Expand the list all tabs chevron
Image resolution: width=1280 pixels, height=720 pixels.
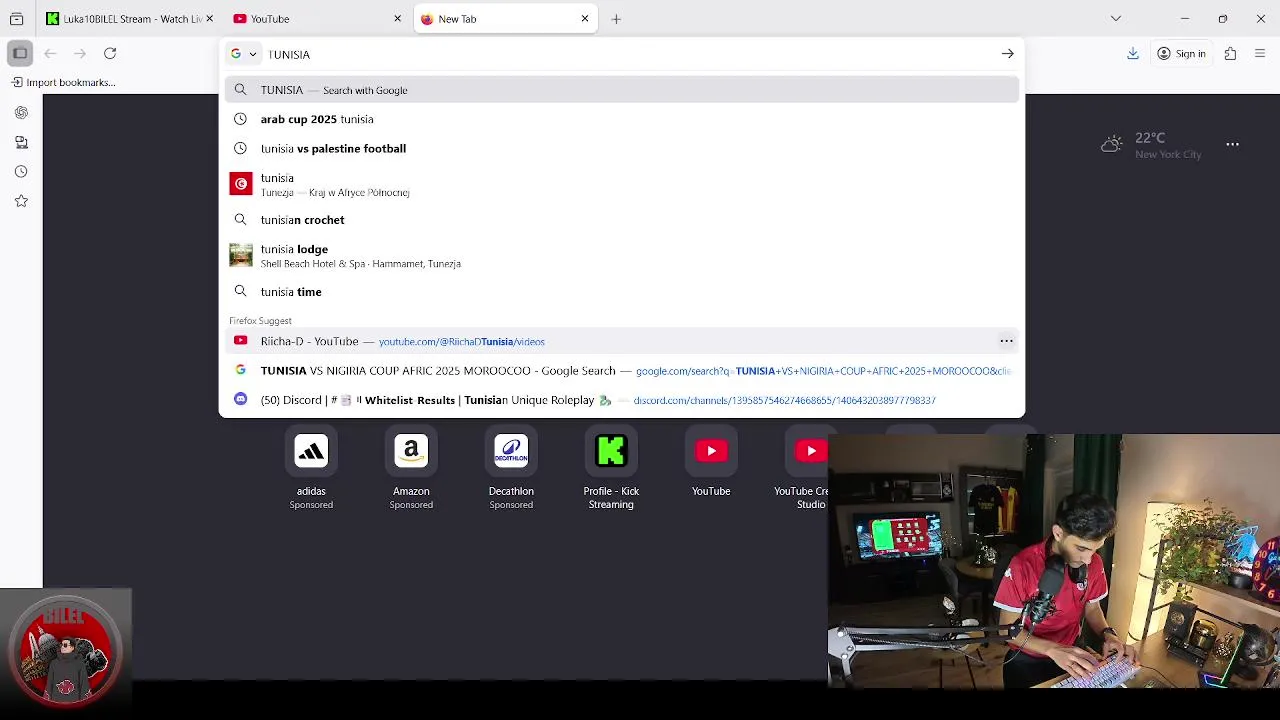coord(1116,19)
